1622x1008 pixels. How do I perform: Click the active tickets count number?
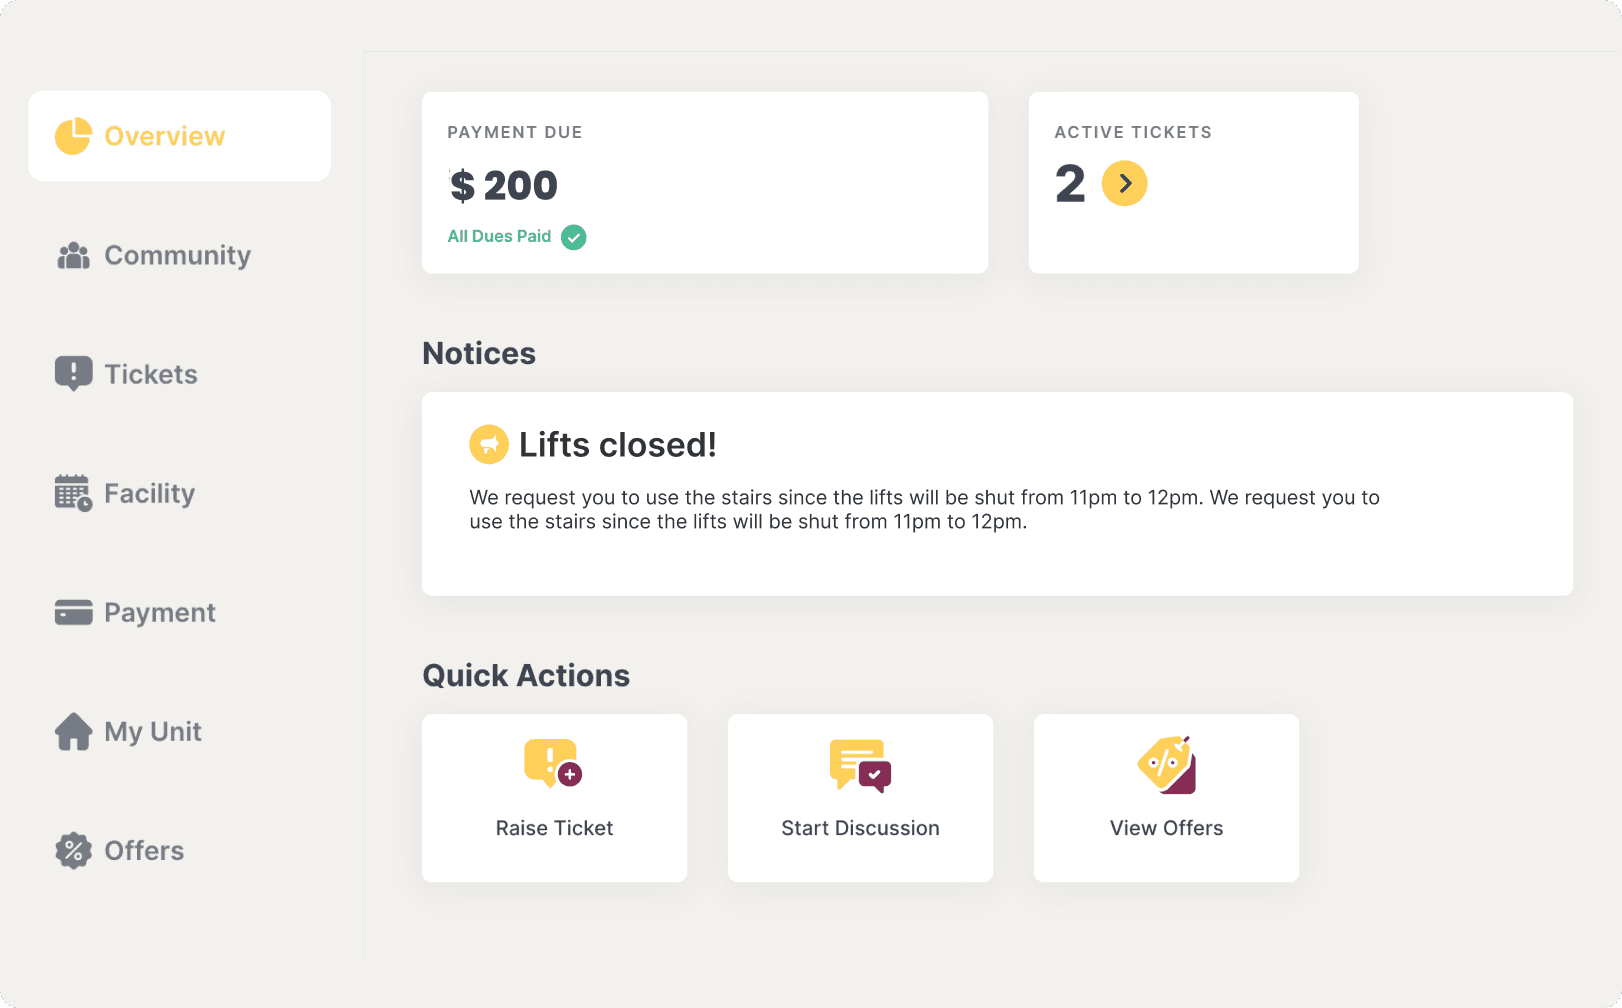click(1070, 184)
